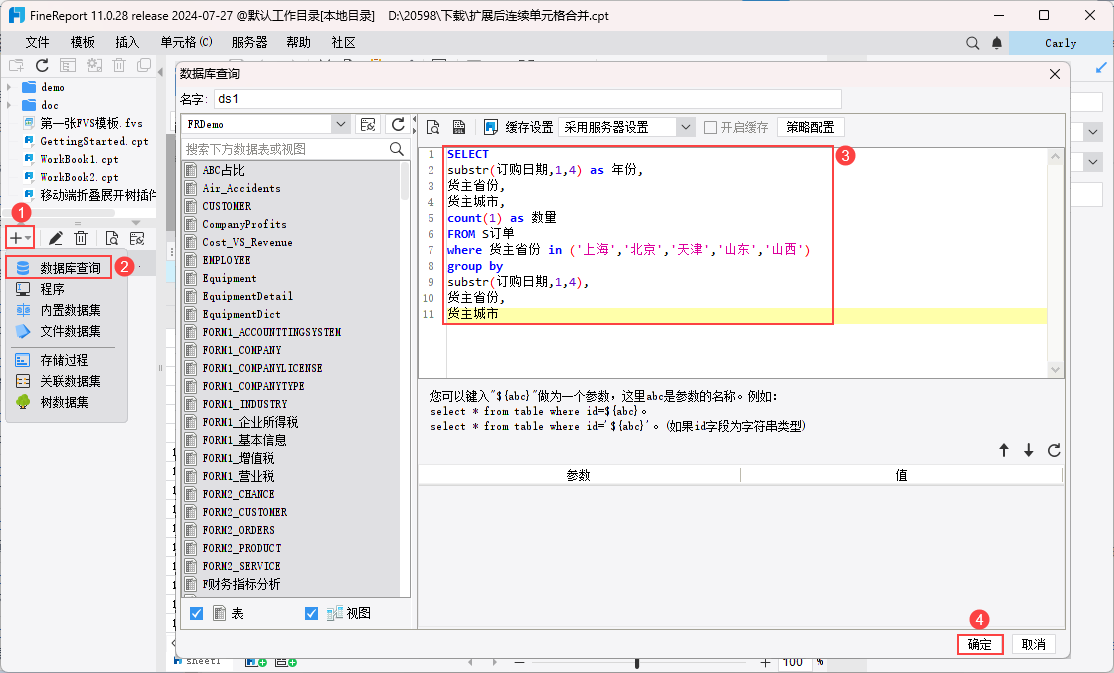Expand the demo folder
Screen dimensions: 1114x673
9,87
